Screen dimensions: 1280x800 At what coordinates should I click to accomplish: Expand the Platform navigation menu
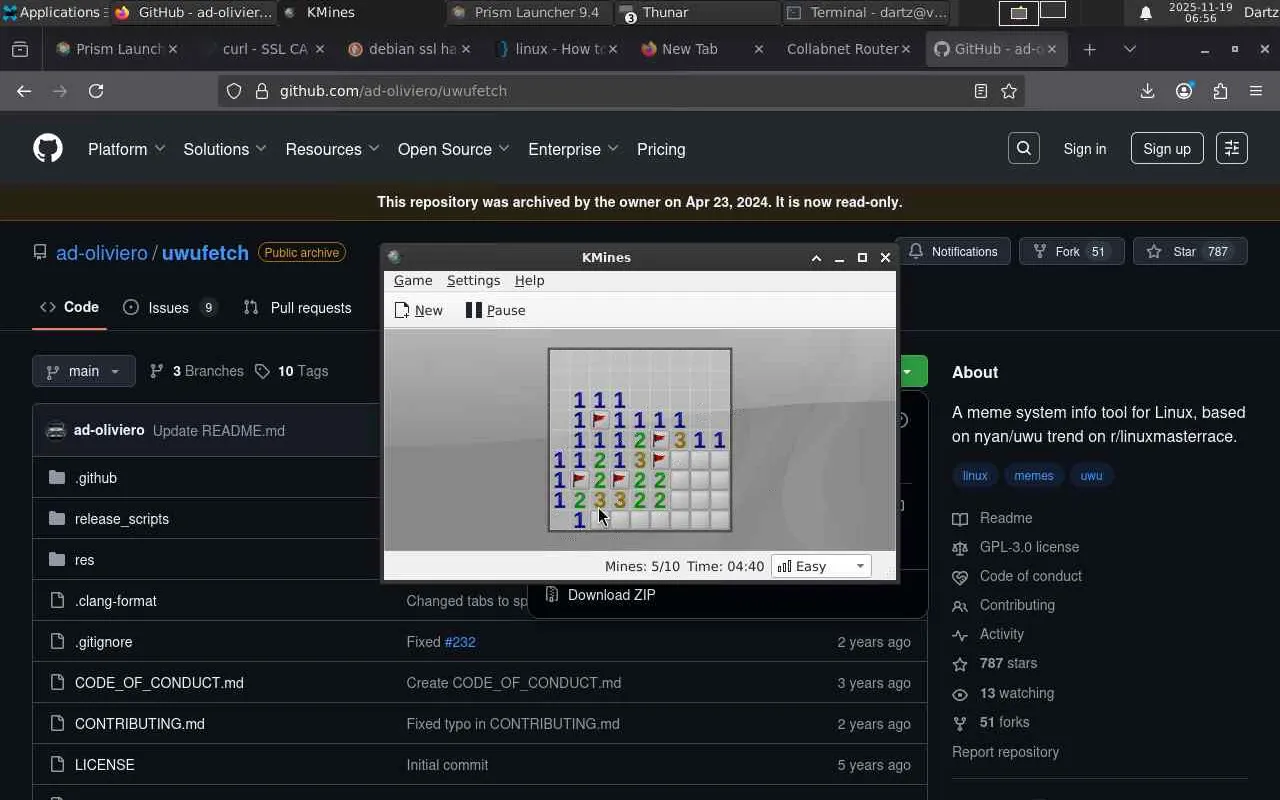coord(126,149)
